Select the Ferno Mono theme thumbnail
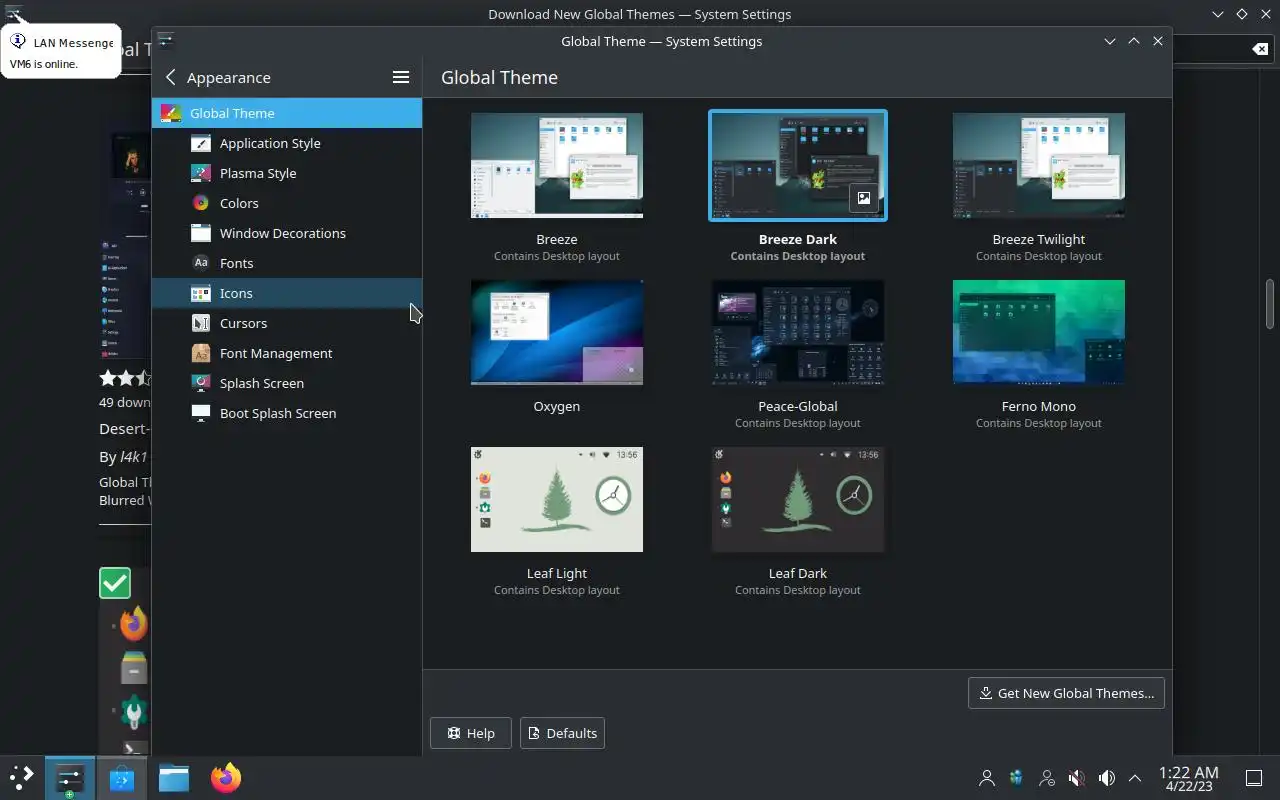Screen dimensions: 1280x800 coord(1039,332)
